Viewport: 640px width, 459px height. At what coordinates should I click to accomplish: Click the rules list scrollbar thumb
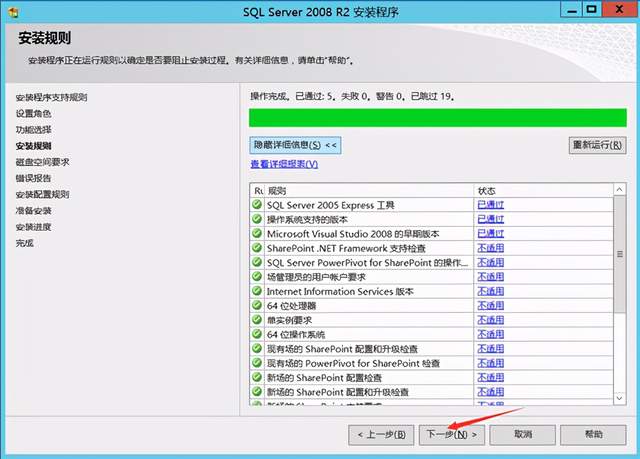[619, 254]
